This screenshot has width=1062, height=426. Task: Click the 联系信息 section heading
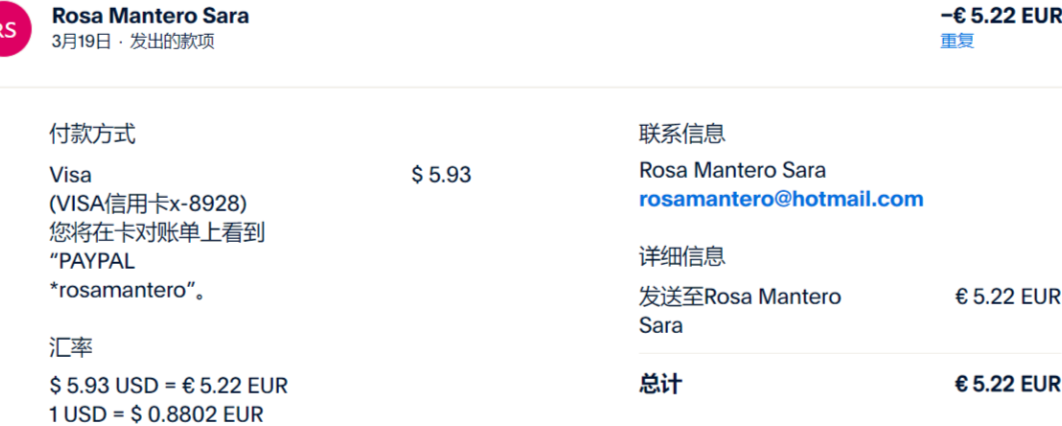682,133
